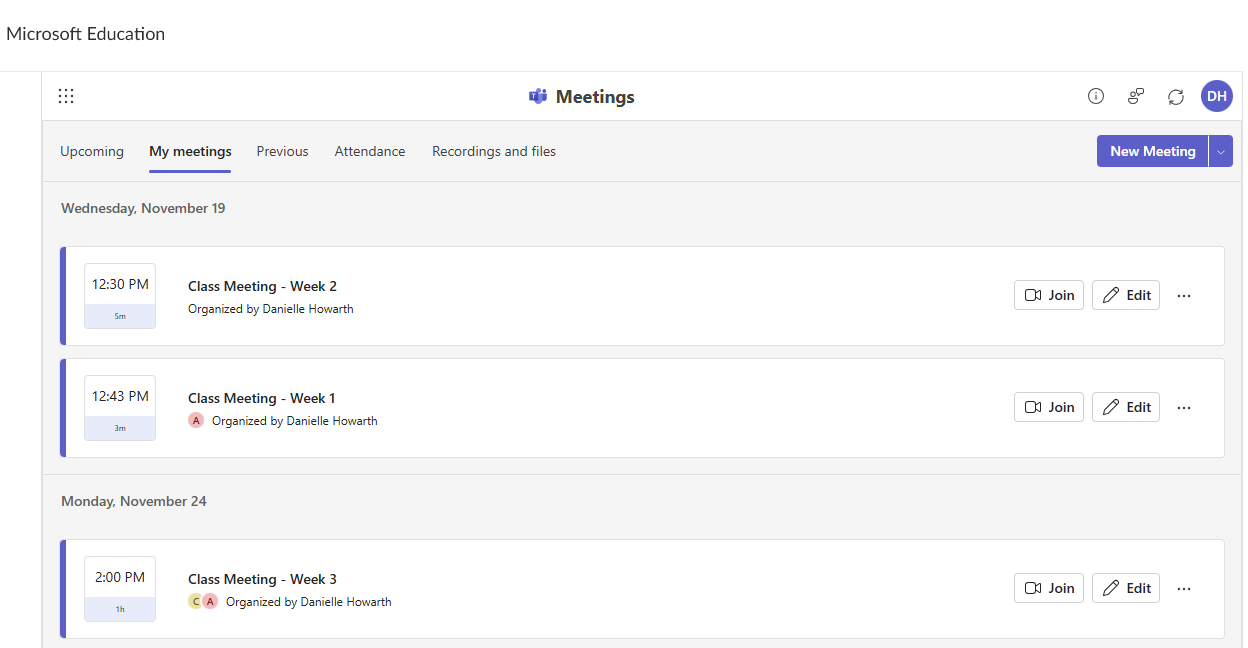Open more options for Class Meeting Week 1
This screenshot has width=1248, height=648.
[1184, 407]
